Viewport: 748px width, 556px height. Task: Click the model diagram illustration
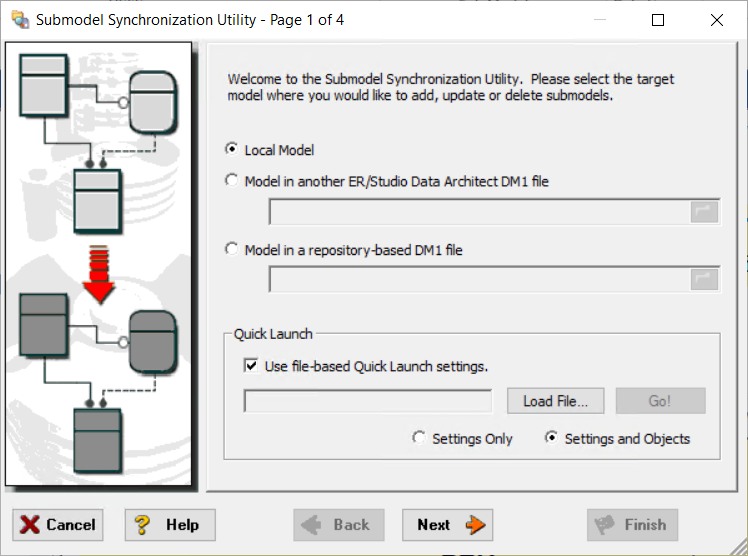point(99,264)
